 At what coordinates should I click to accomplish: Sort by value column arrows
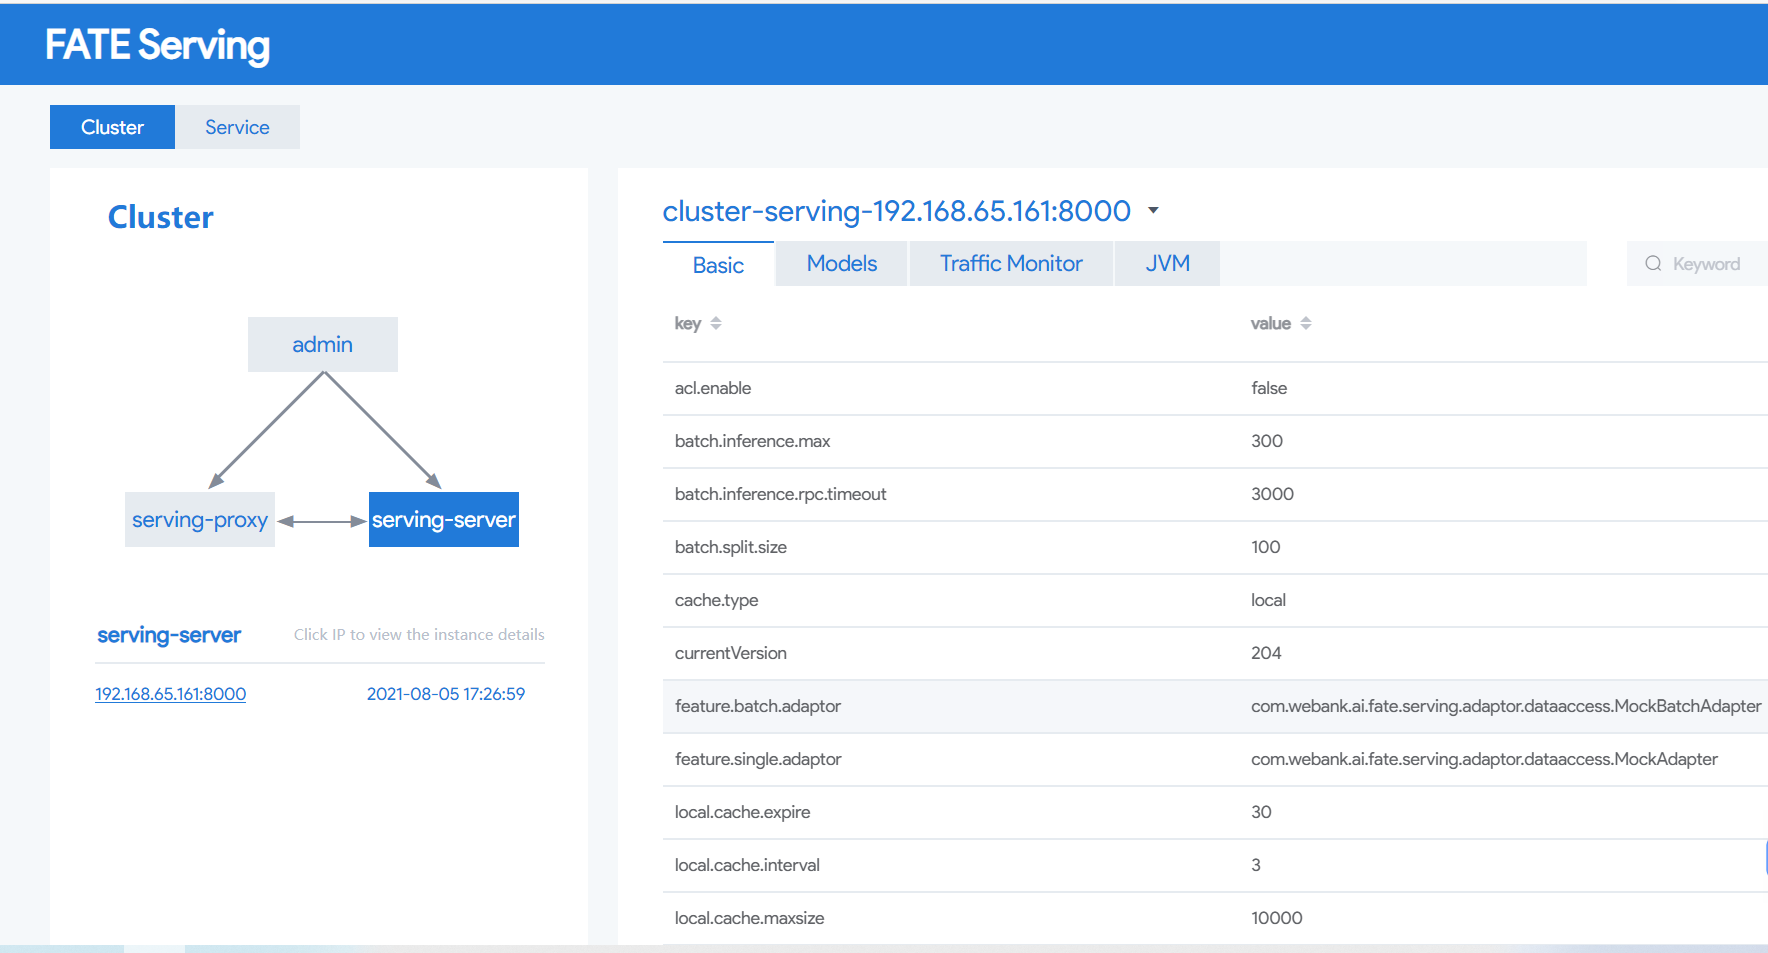(1306, 323)
